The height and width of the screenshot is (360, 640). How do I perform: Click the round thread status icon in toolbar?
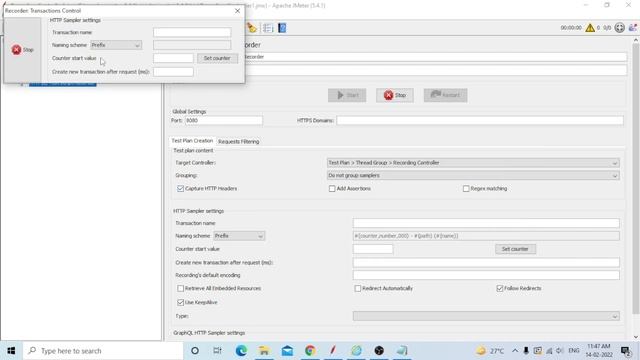[620, 28]
